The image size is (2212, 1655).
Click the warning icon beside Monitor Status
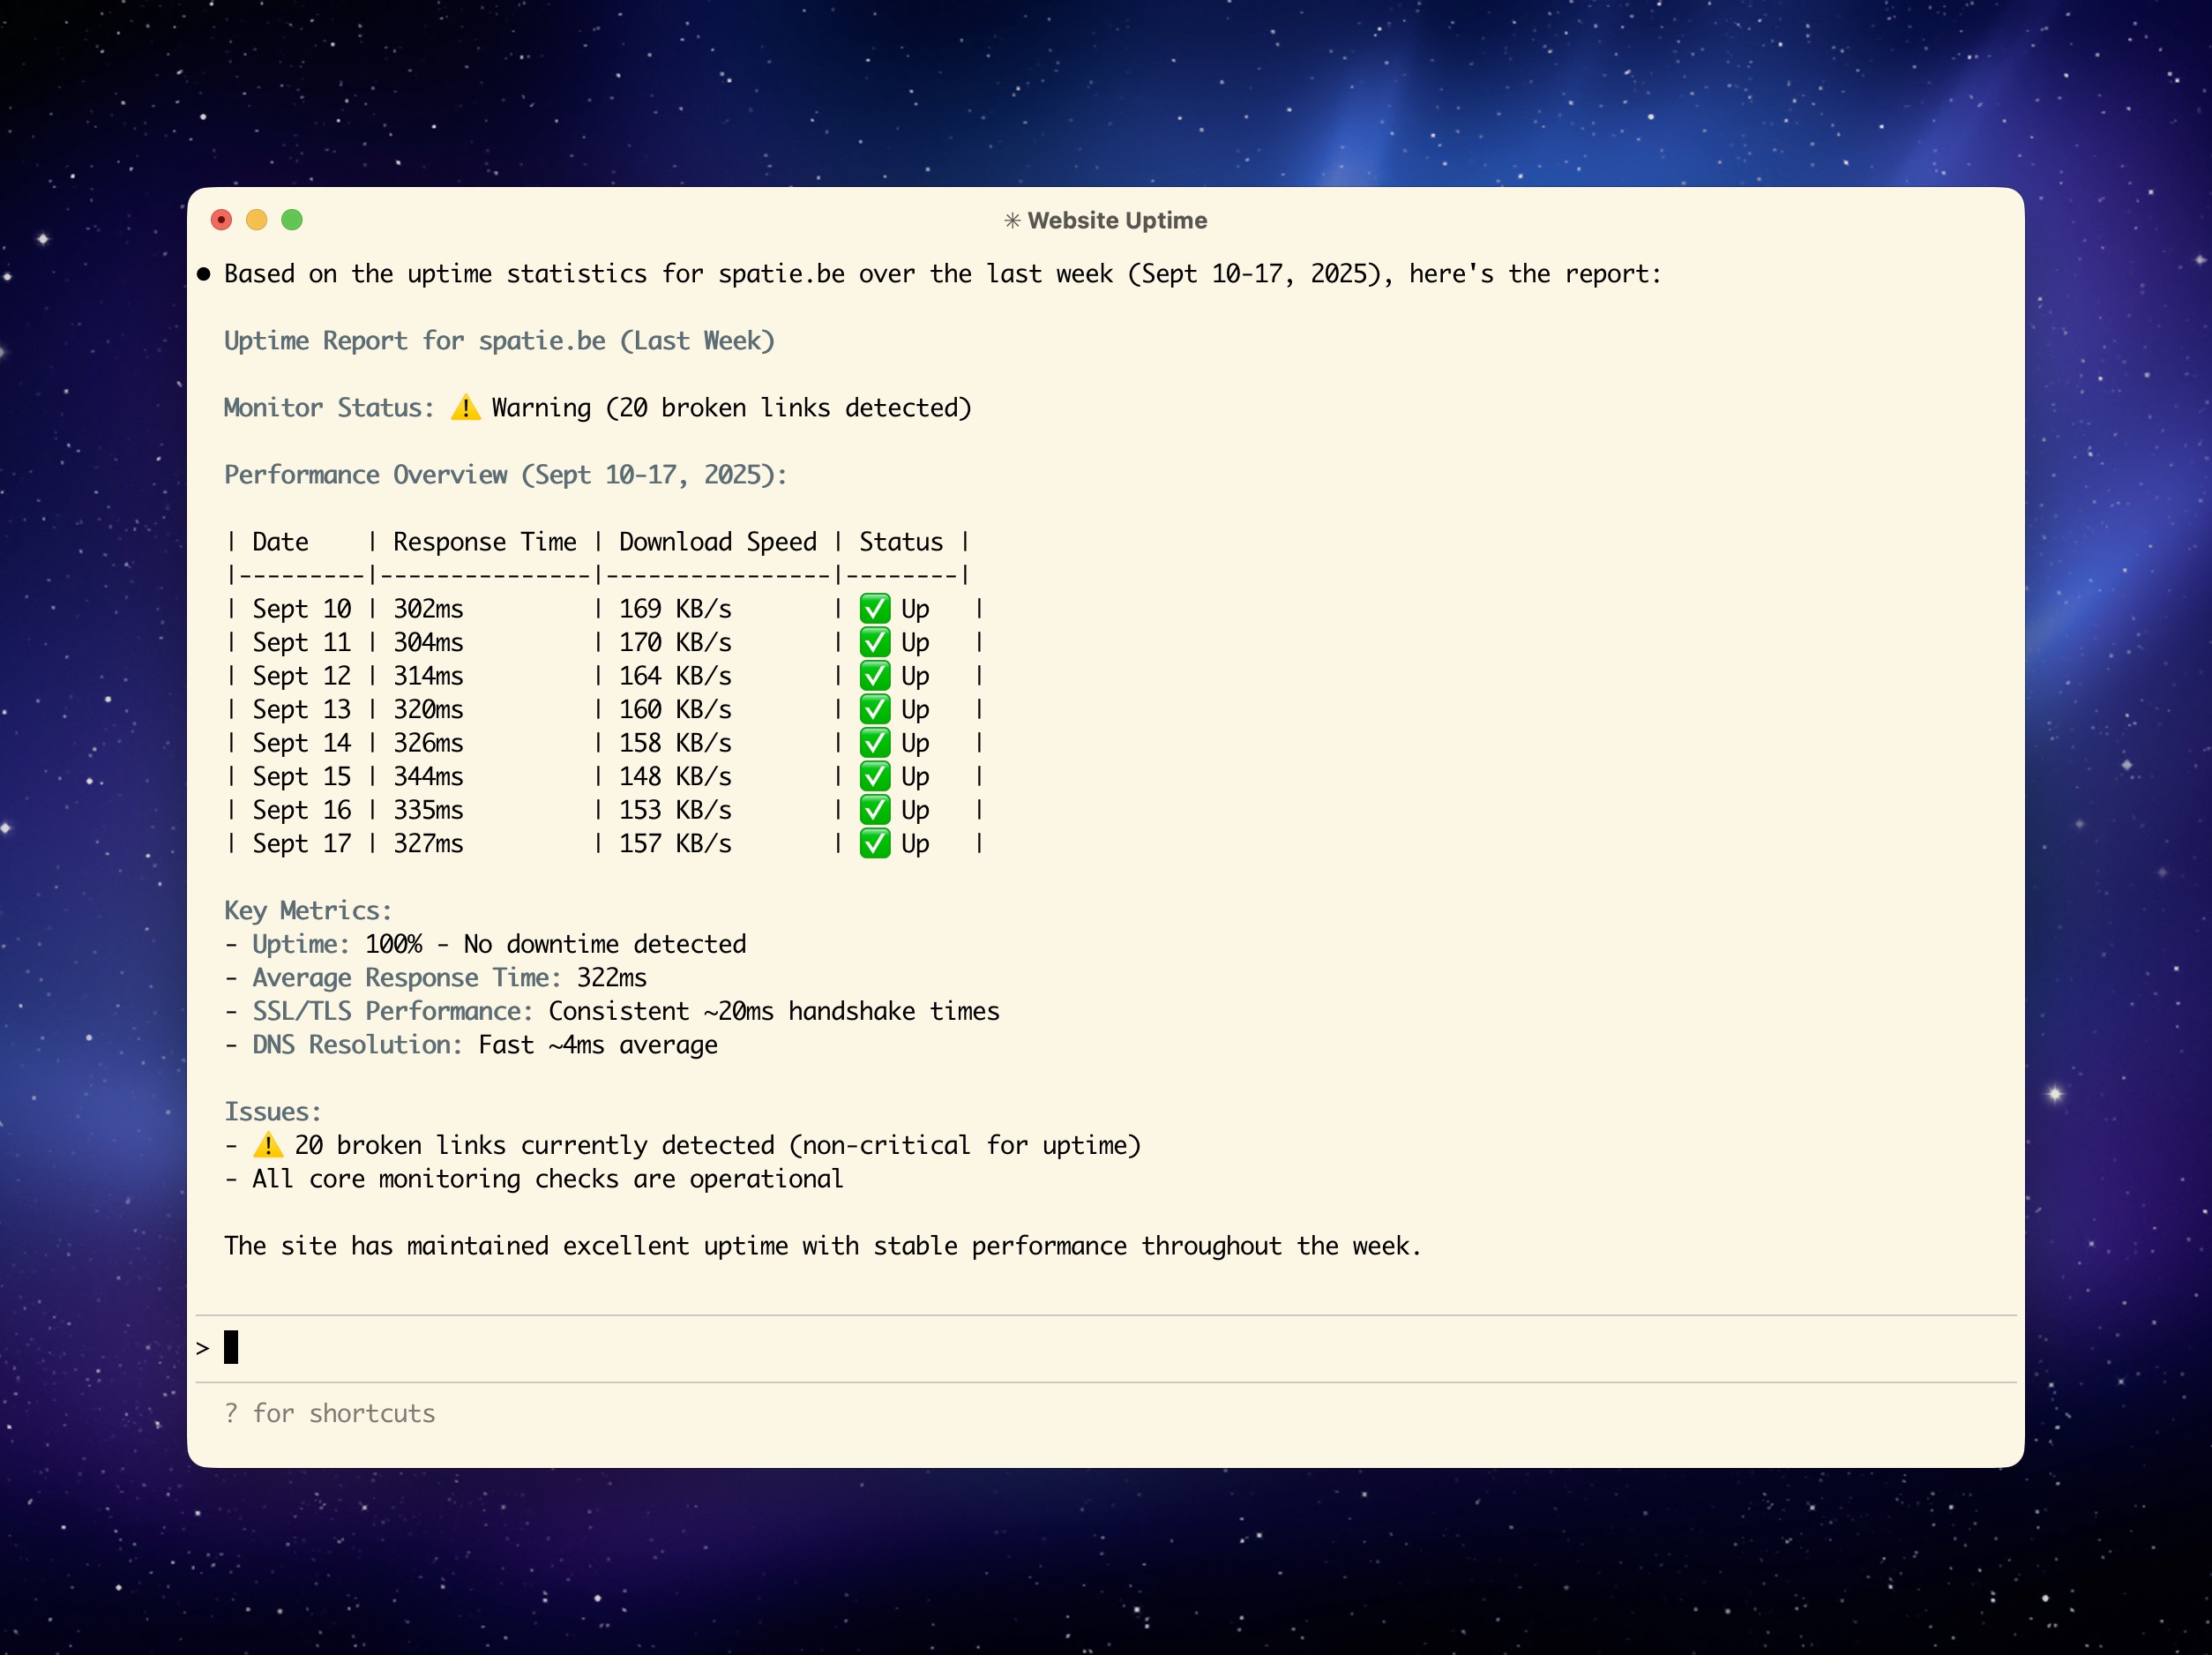(x=465, y=408)
